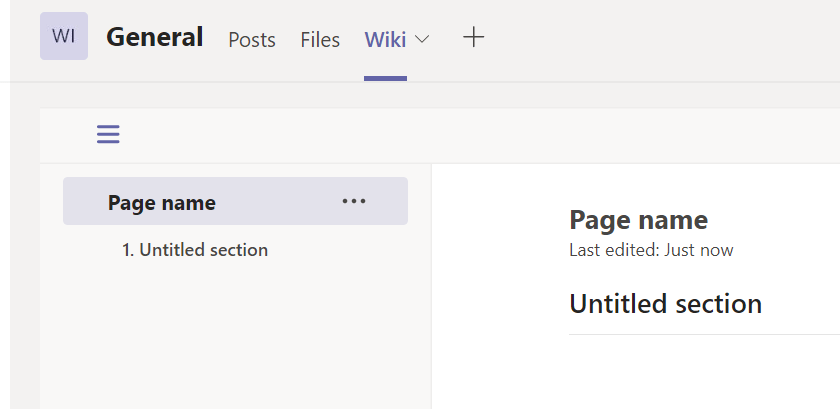
Task: Click the content area below Untitled section heading
Action: [x=680, y=370]
